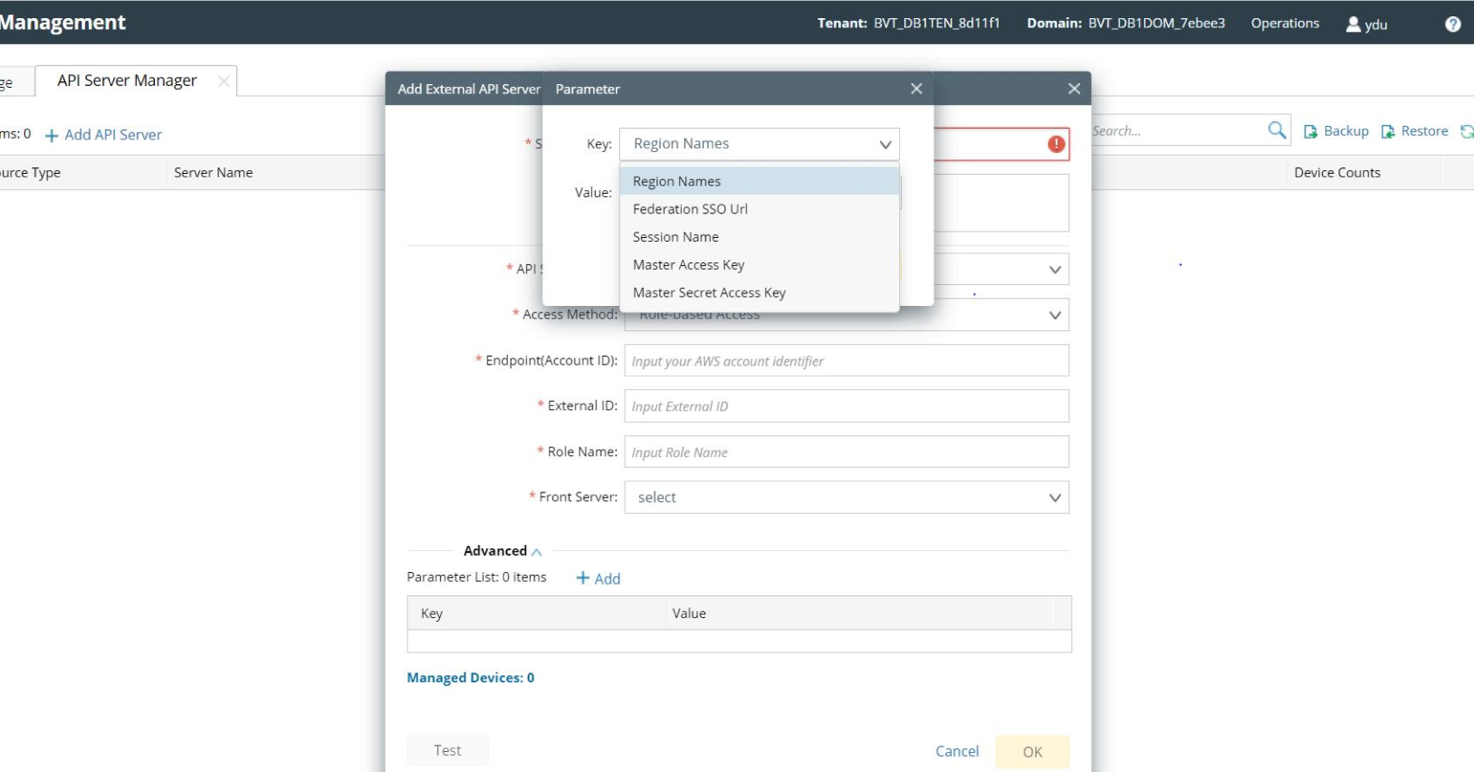Open the Key dropdown showing Region Names
This screenshot has width=1474, height=772.
pyautogui.click(x=759, y=144)
